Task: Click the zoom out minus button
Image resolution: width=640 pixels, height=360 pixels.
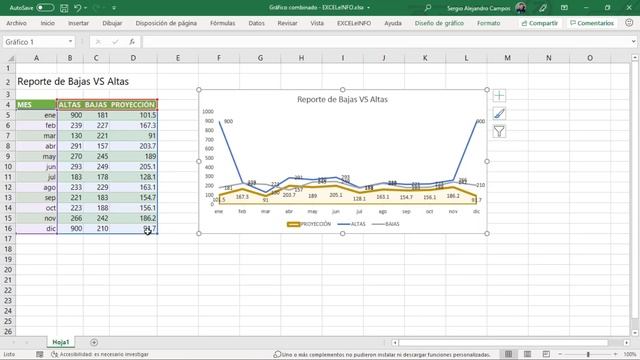Action: tap(560, 354)
